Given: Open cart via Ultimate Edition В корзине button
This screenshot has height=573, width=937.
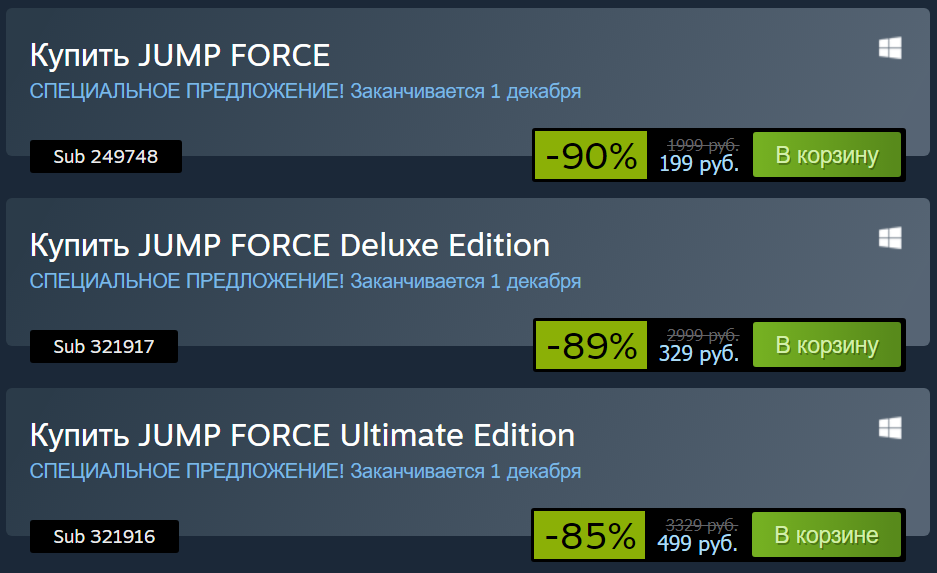Looking at the screenshot, I should click(x=826, y=535).
